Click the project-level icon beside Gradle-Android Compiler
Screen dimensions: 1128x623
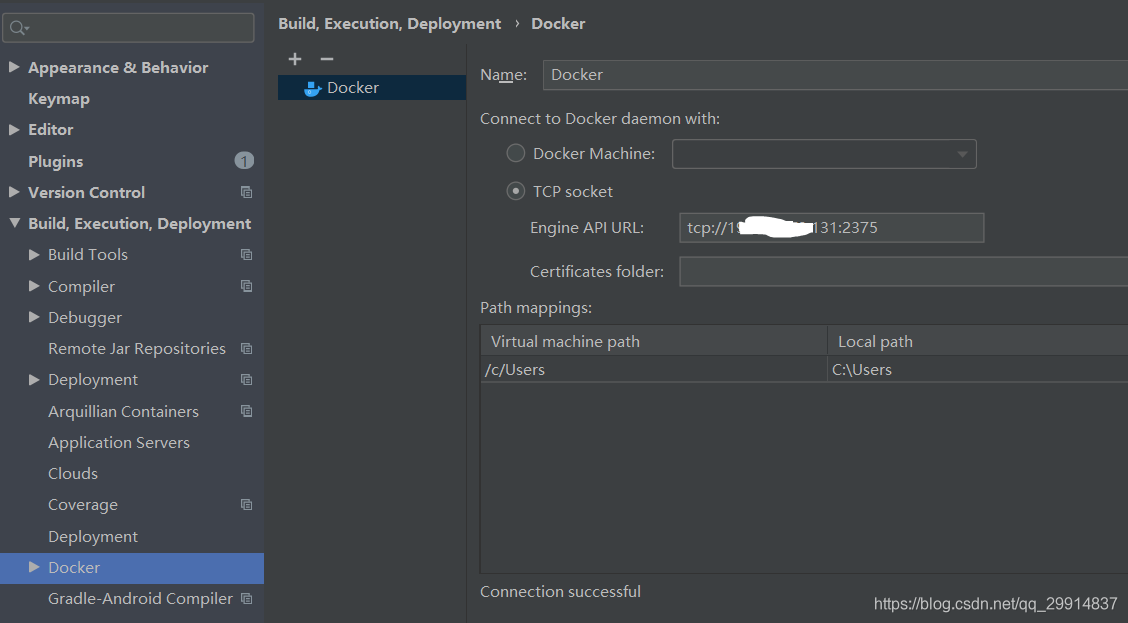pyautogui.click(x=247, y=599)
